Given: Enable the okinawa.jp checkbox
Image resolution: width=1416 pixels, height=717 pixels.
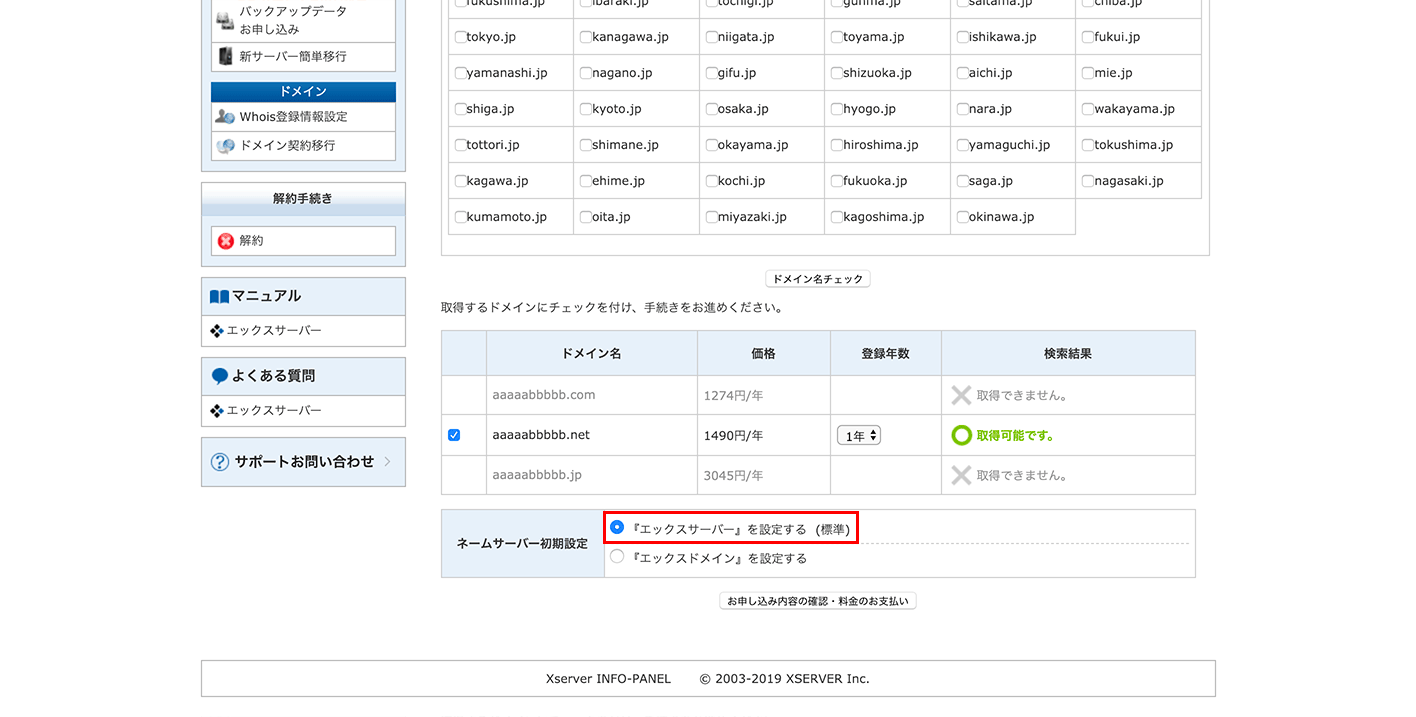Looking at the screenshot, I should click(962, 217).
